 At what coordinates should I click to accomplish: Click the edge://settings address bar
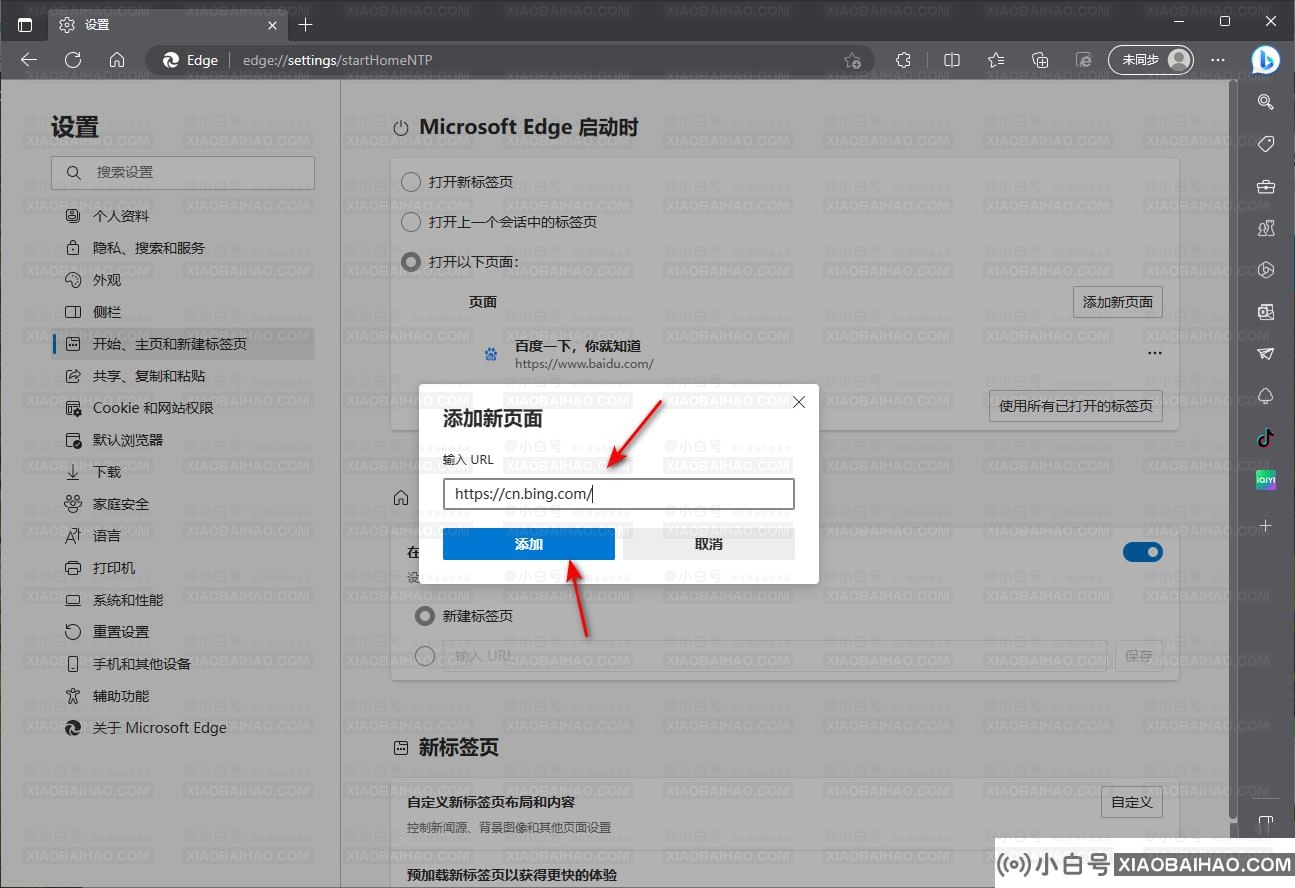pyautogui.click(x=510, y=60)
